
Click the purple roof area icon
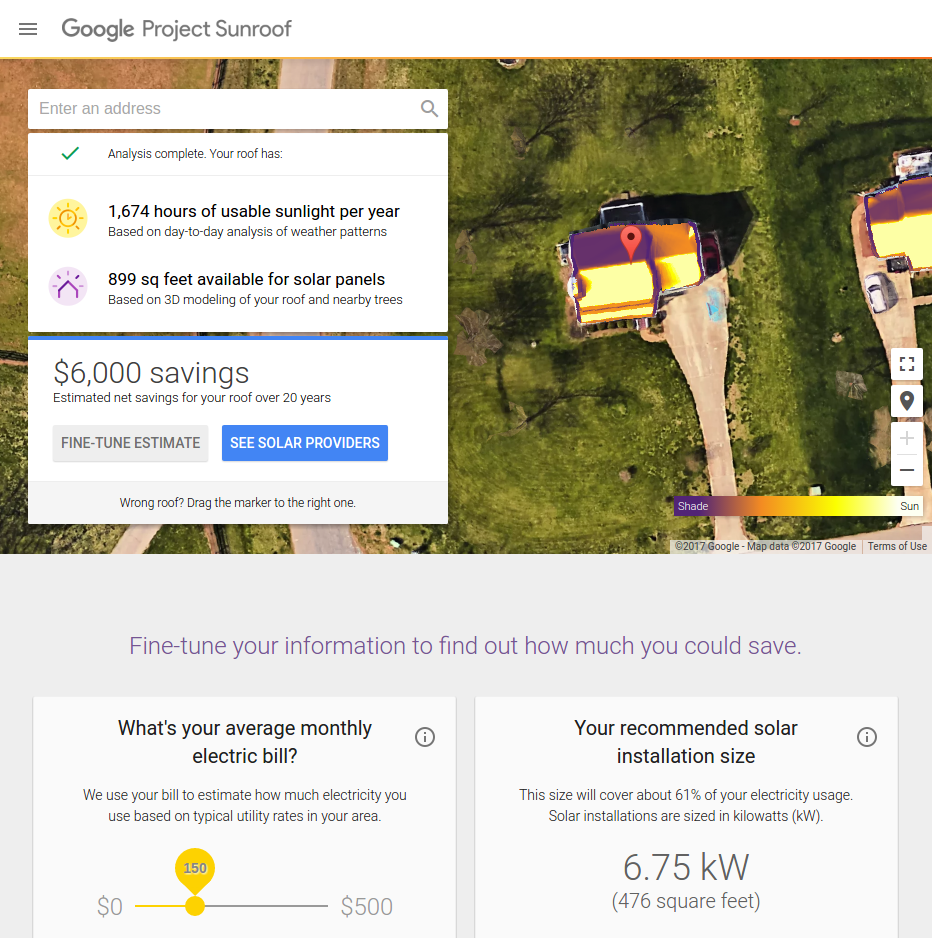click(x=68, y=287)
